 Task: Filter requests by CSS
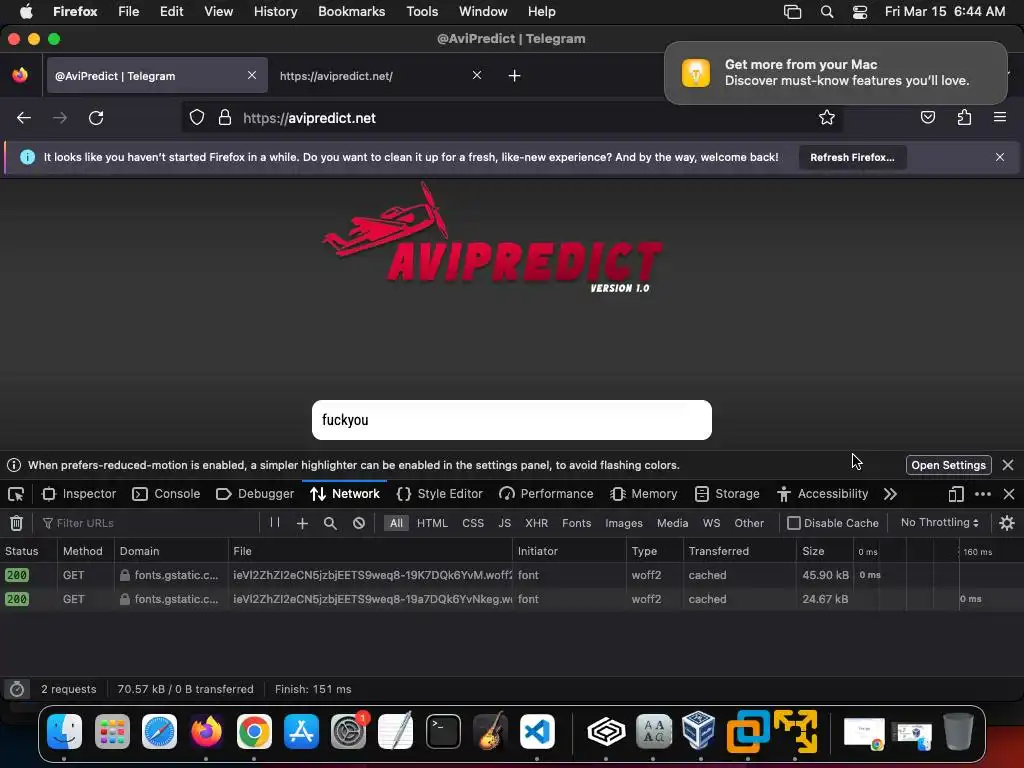(x=473, y=523)
